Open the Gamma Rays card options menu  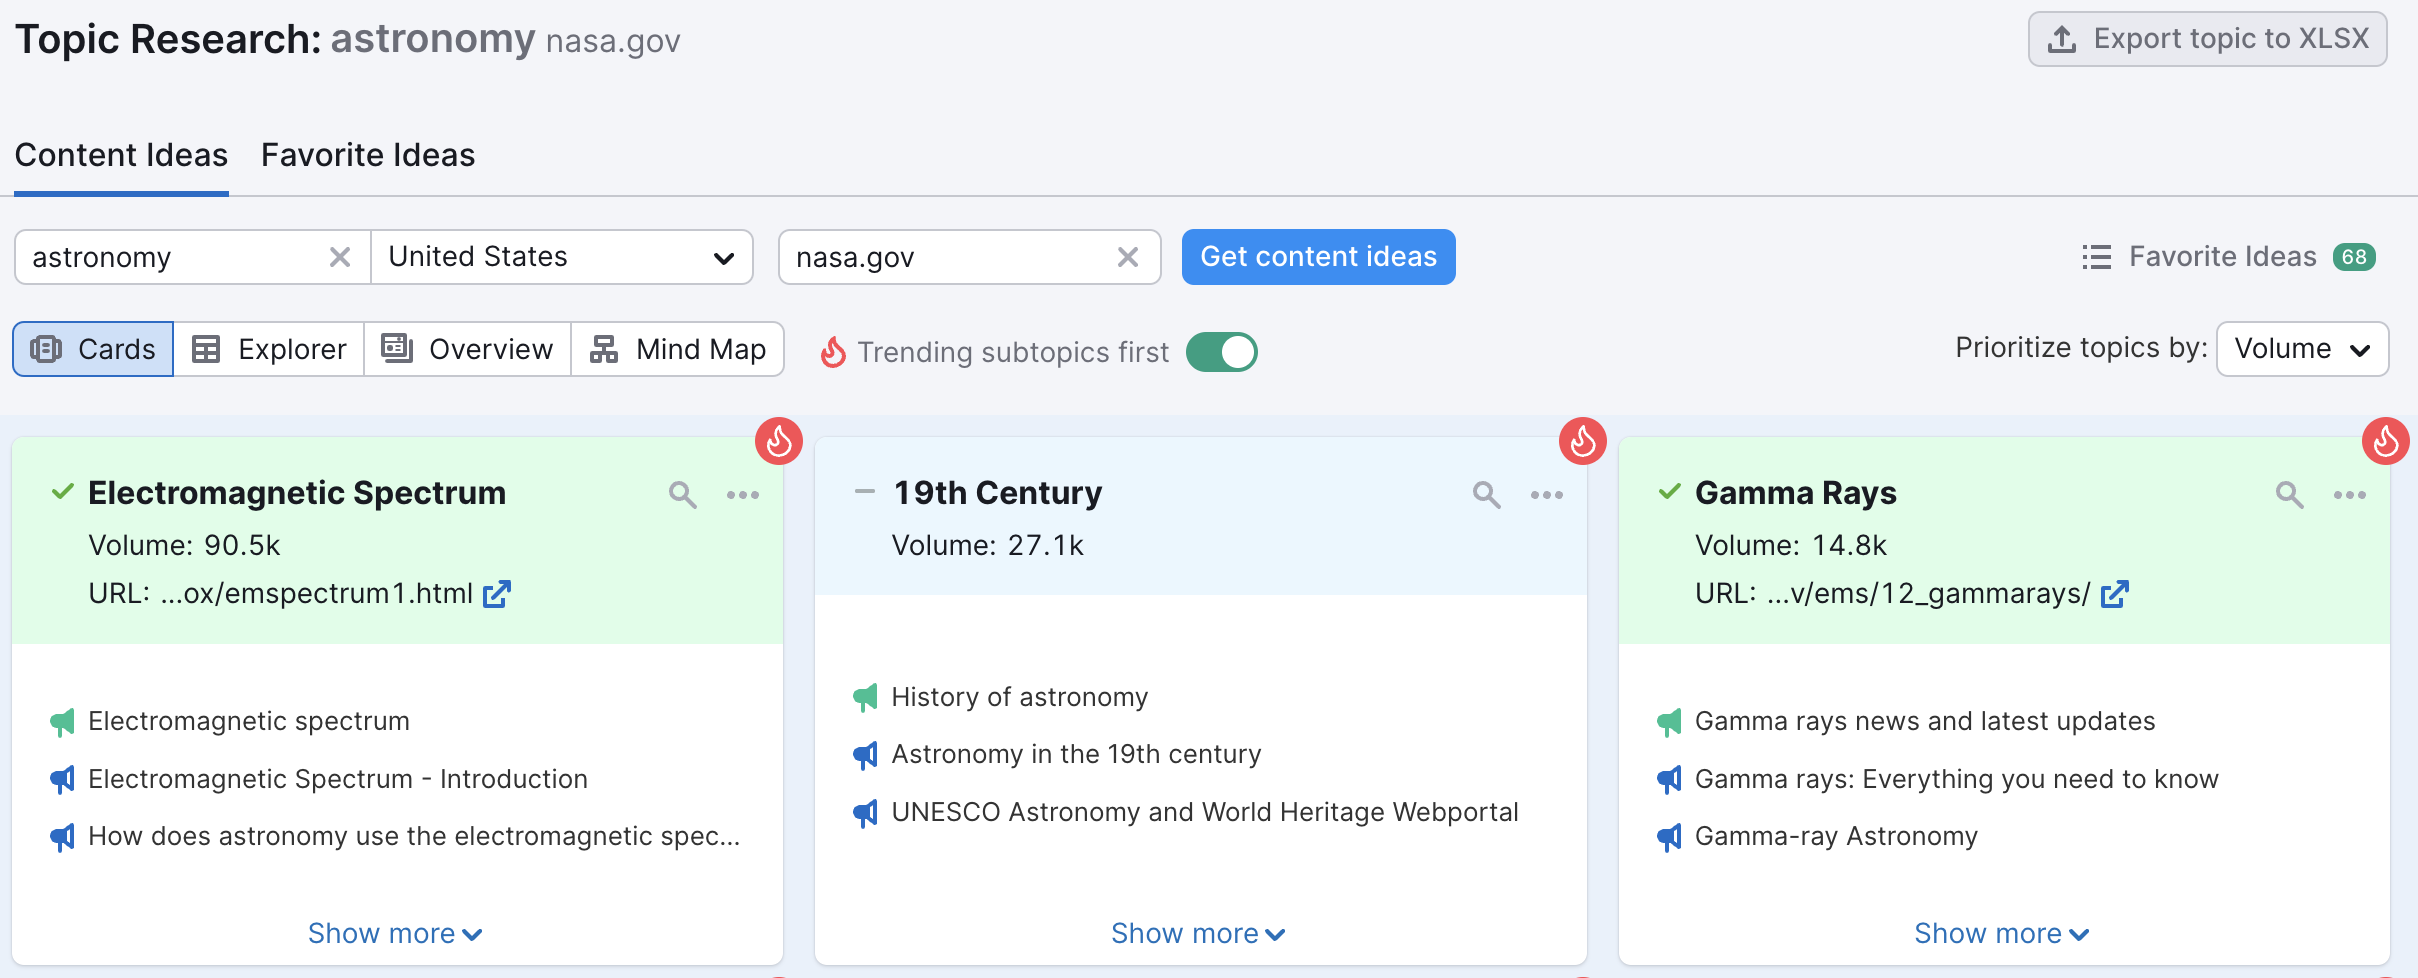coord(2349,494)
